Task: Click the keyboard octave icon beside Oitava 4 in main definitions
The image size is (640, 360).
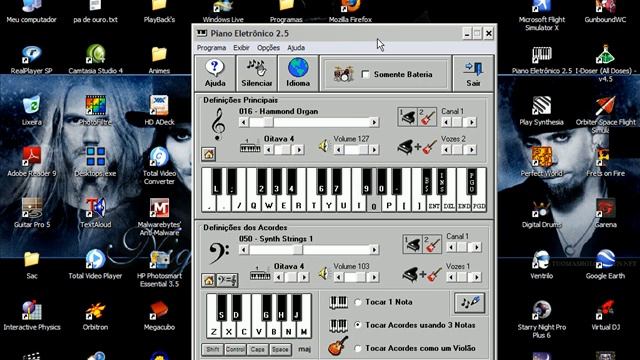Action: tap(250, 147)
